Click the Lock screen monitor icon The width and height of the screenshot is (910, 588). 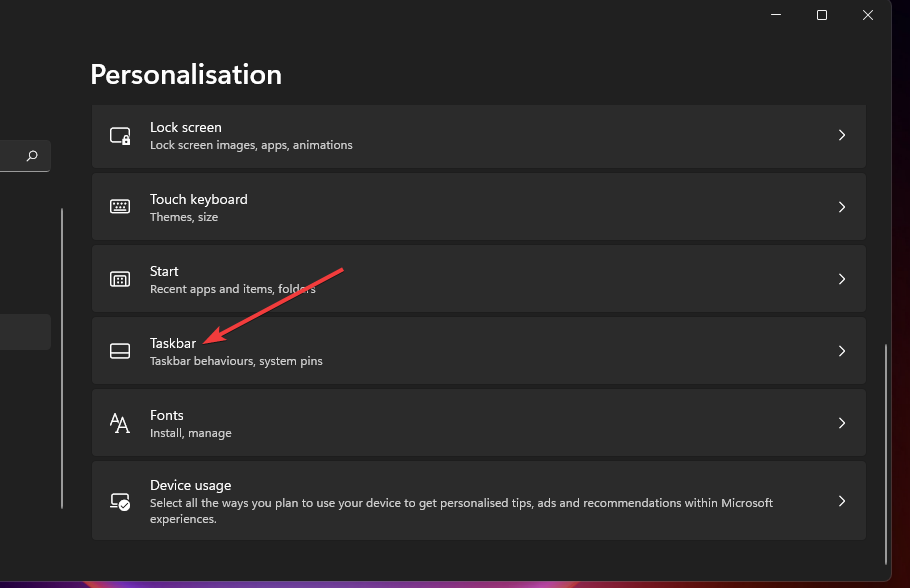(x=120, y=135)
